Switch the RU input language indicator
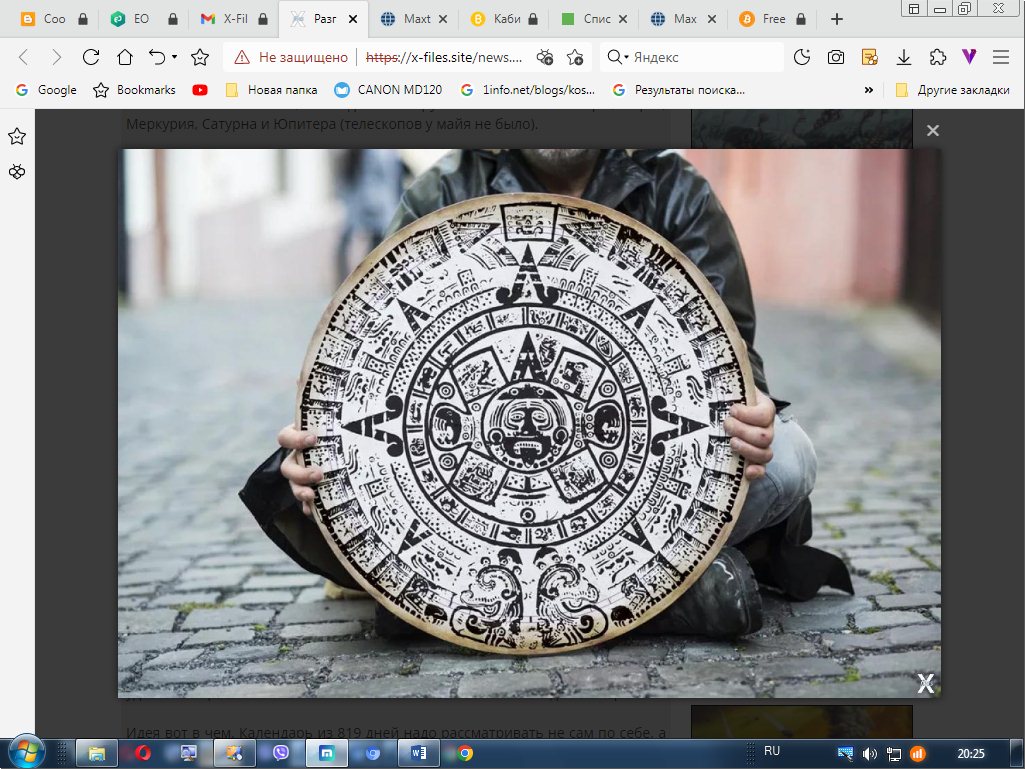The height and width of the screenshot is (769, 1025). [x=772, y=751]
